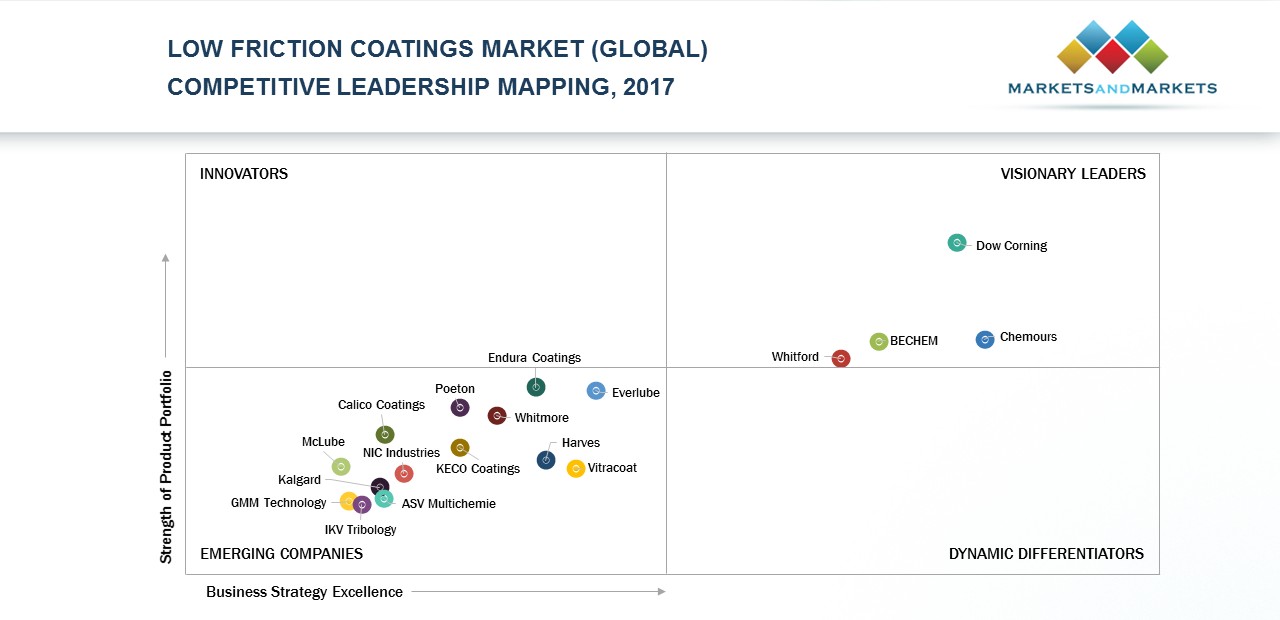Click the Dow Corning data point marker
Screen dimensions: 1280x620
pyautogui.click(x=957, y=243)
